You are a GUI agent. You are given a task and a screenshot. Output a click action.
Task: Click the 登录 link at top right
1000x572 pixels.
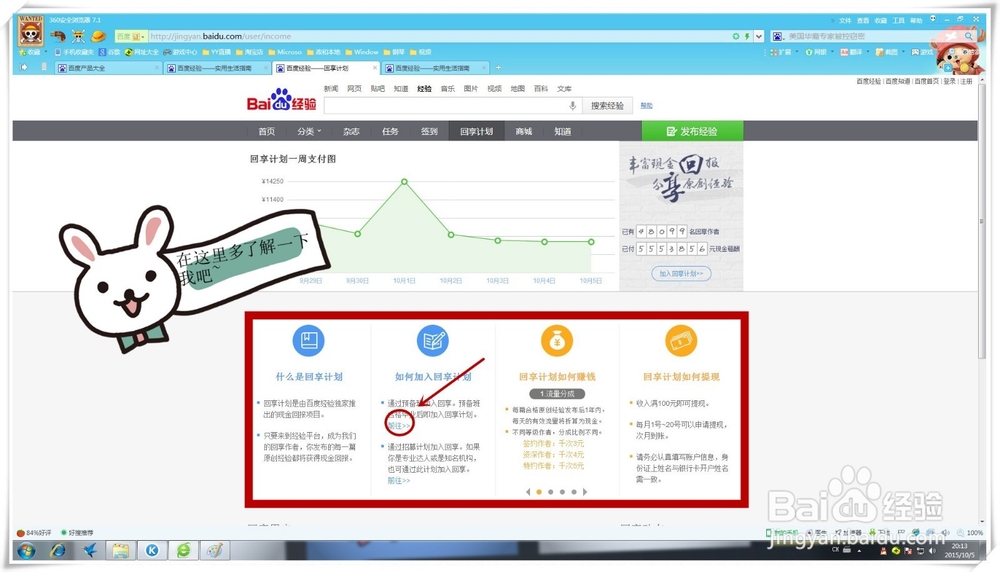(950, 82)
